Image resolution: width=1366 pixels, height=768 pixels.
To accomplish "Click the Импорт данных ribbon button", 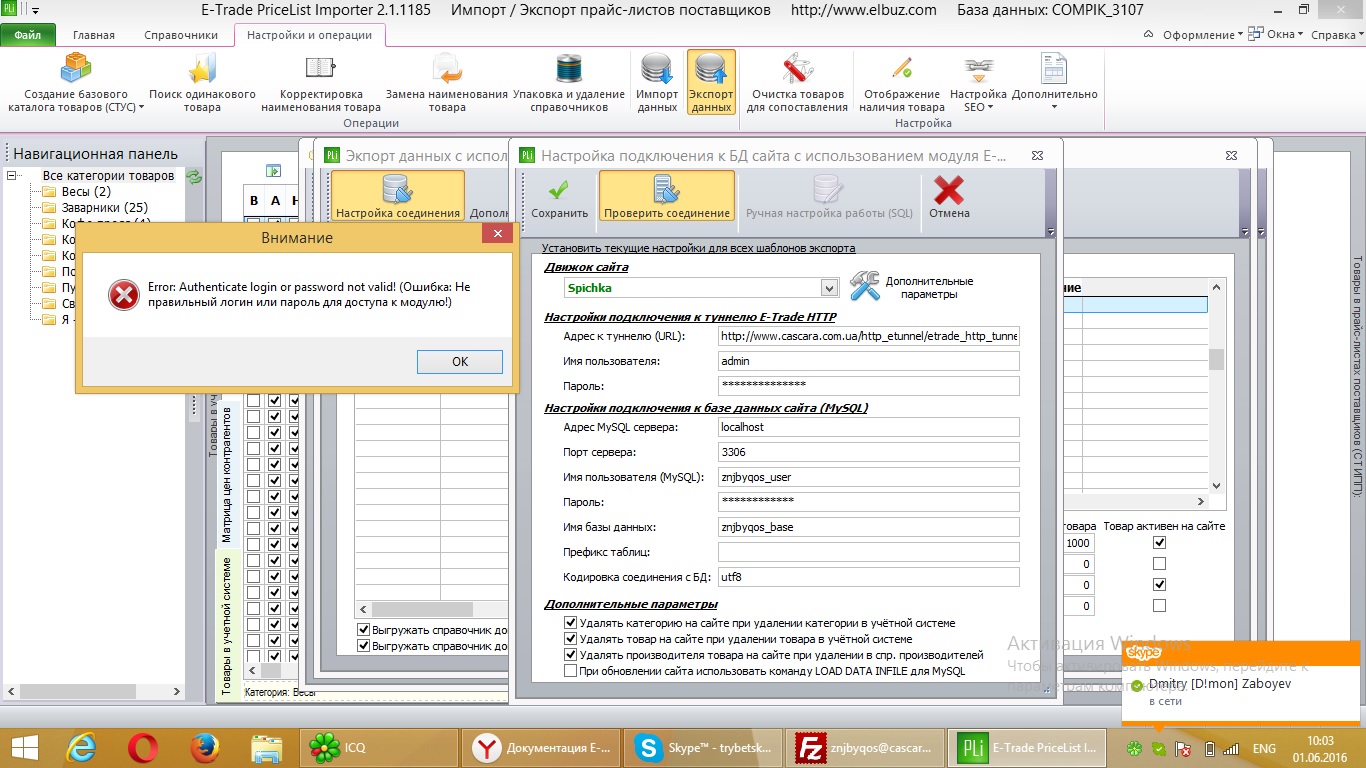I will [657, 82].
